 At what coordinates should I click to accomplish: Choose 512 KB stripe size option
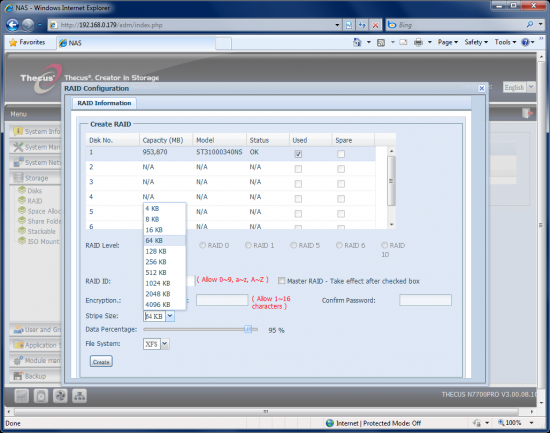[x=165, y=273]
